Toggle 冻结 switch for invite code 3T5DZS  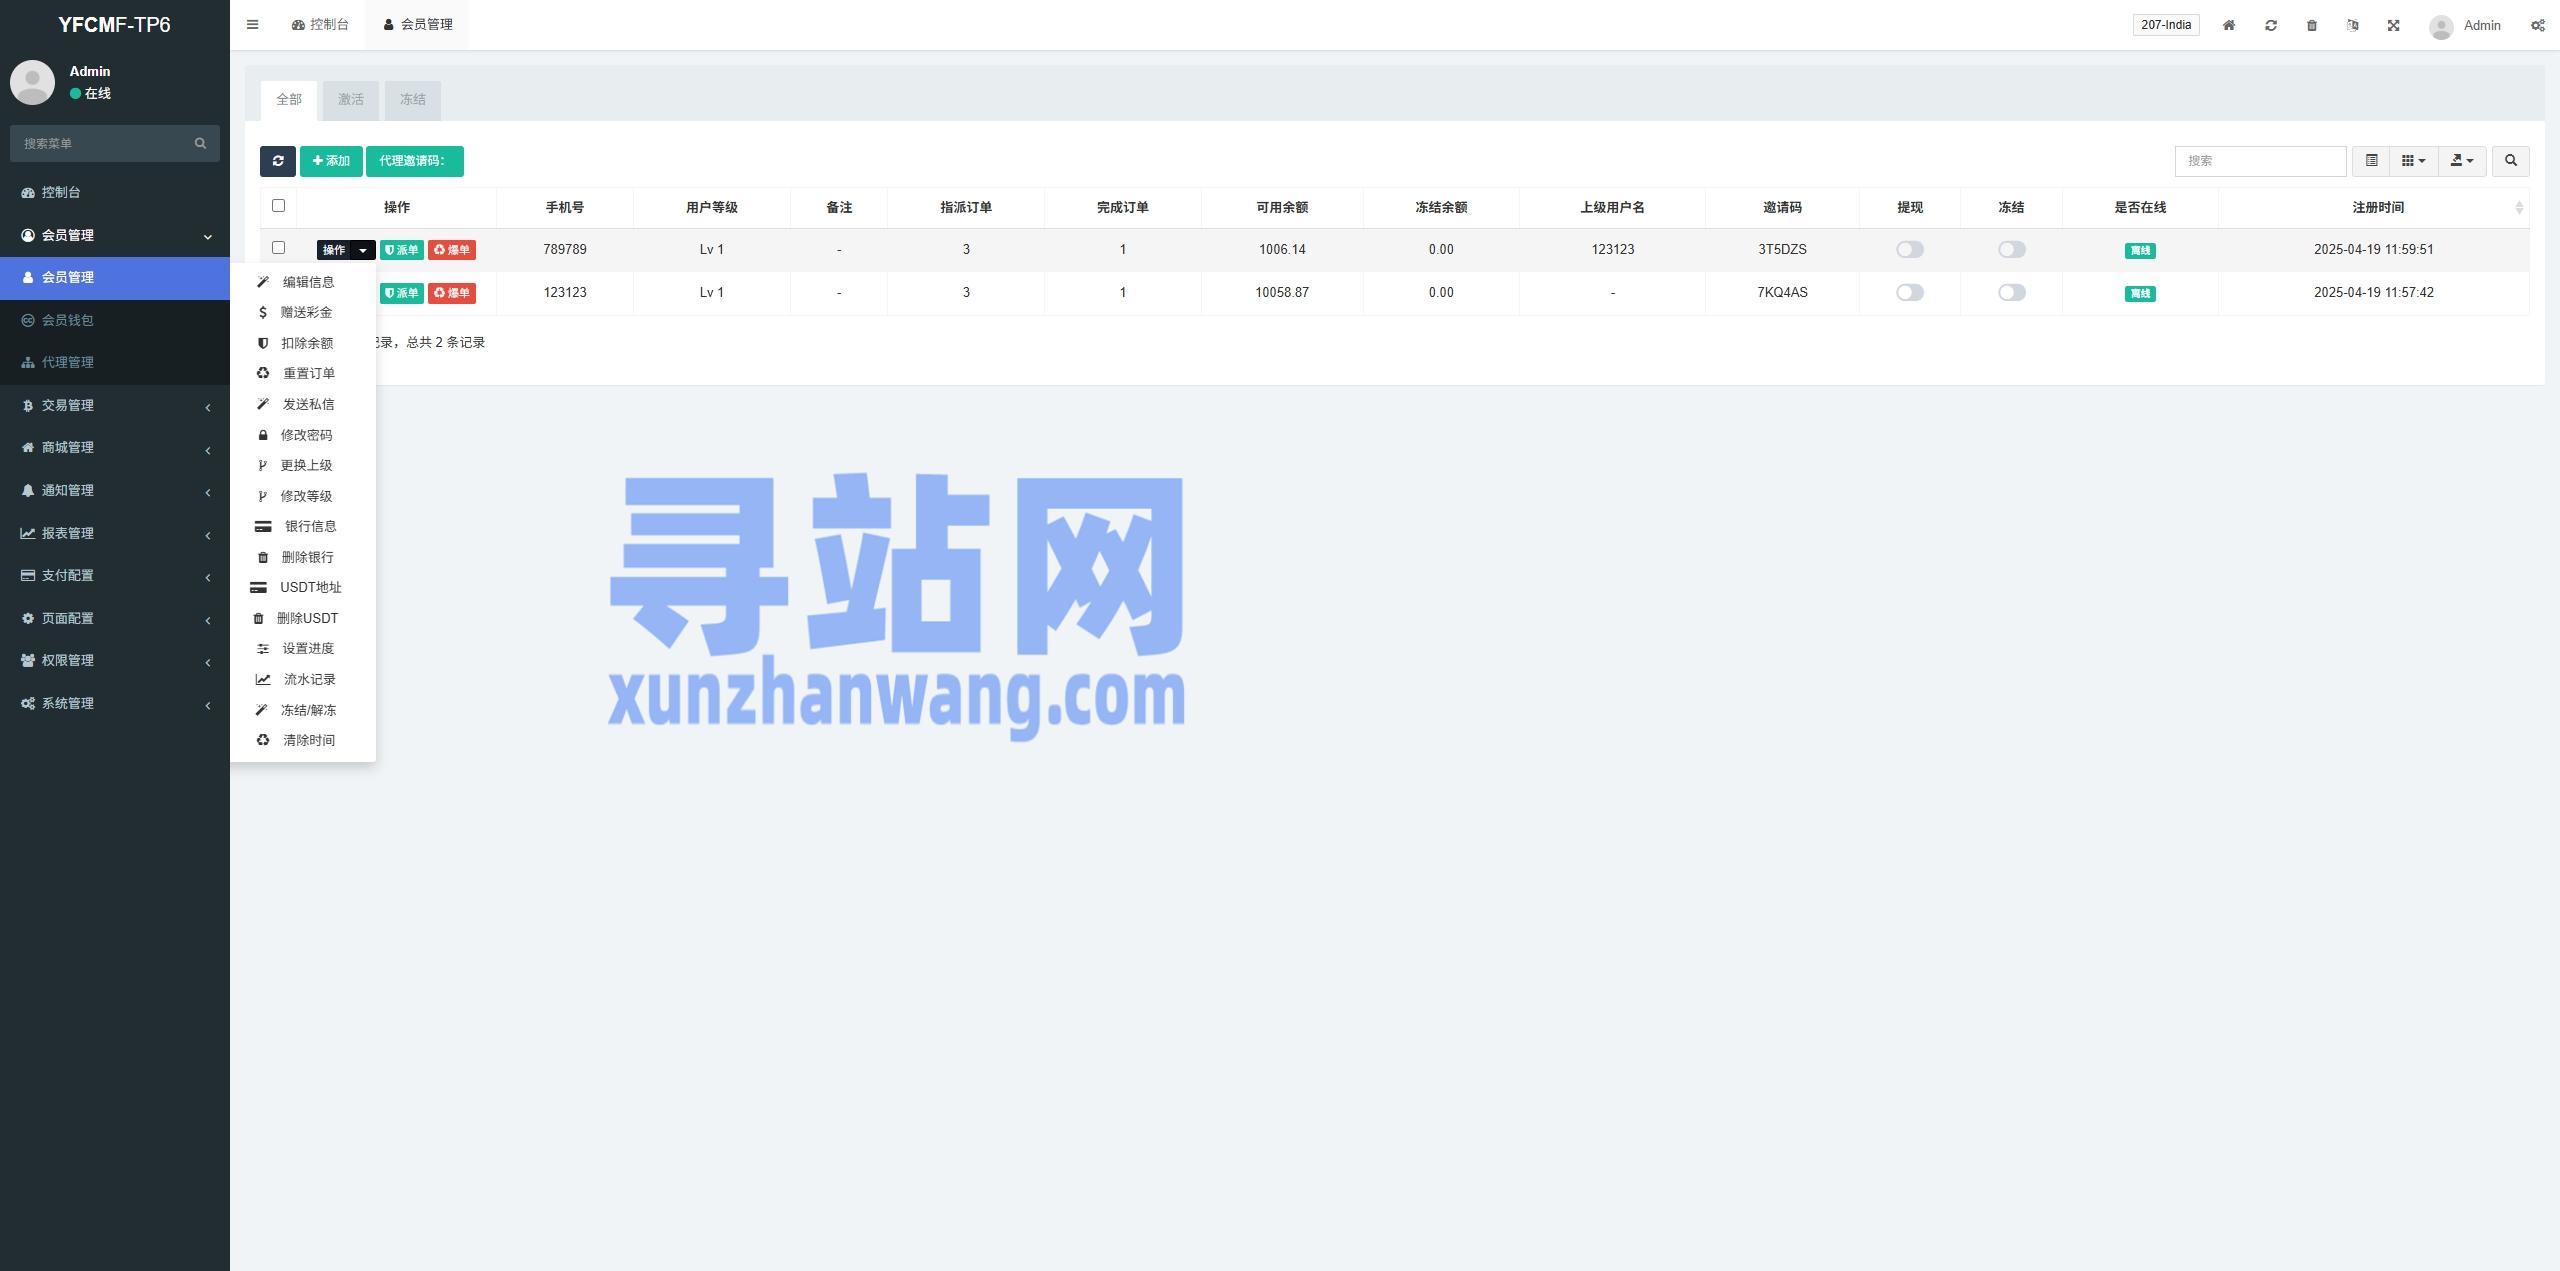[2012, 250]
